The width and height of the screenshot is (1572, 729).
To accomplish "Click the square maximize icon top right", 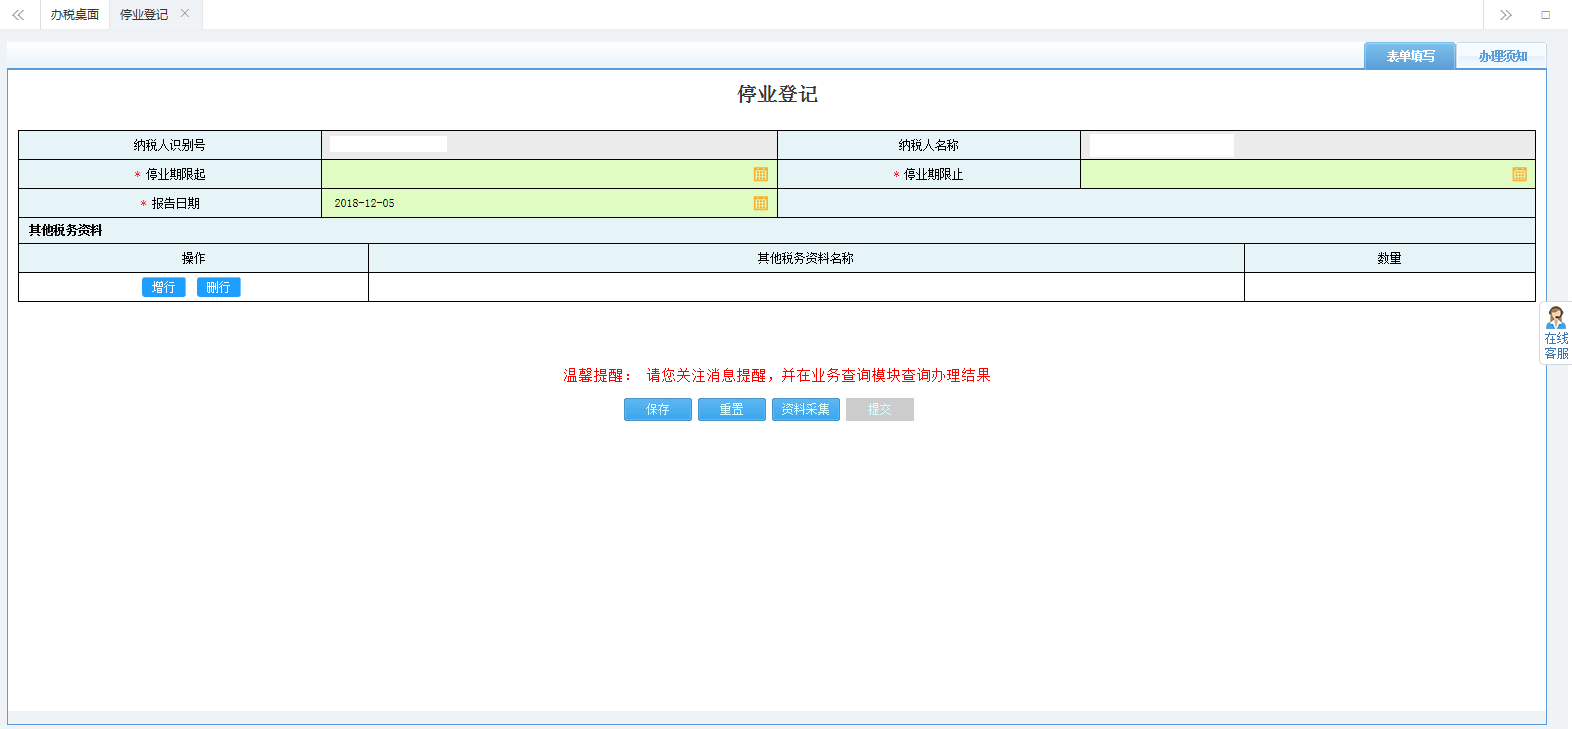I will (x=1545, y=15).
